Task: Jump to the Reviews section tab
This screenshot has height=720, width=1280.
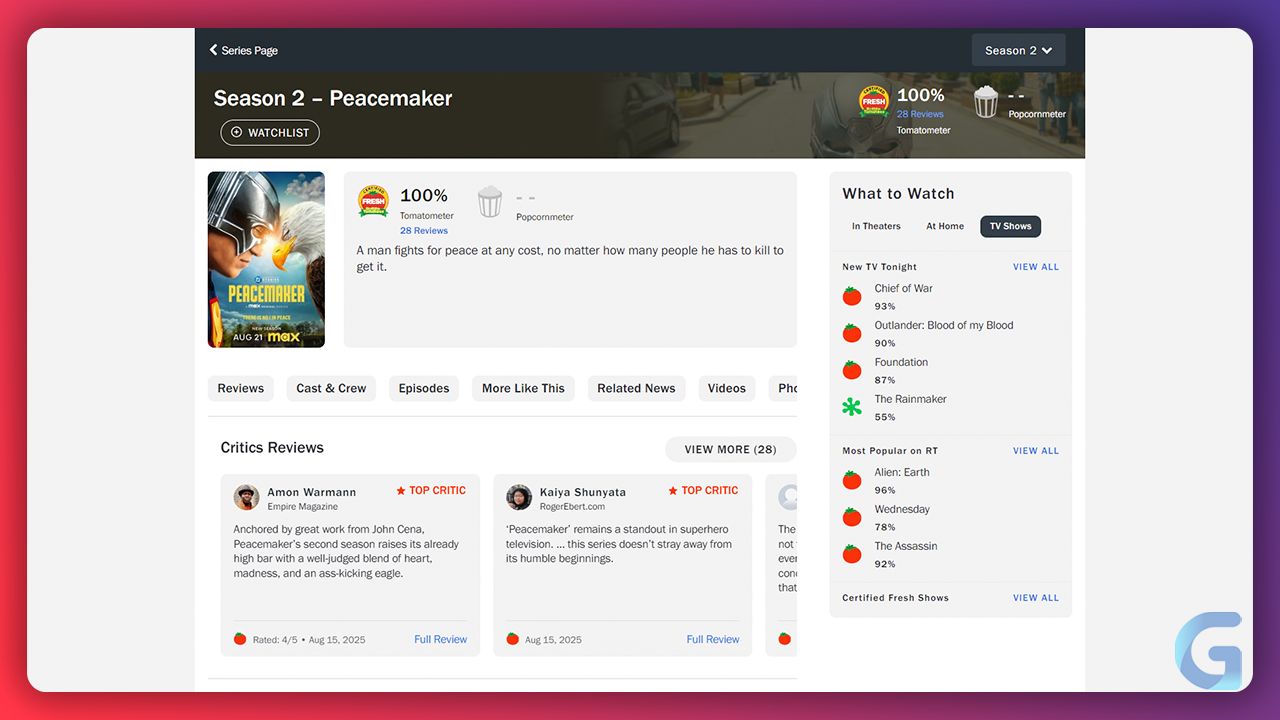Action: coord(241,388)
